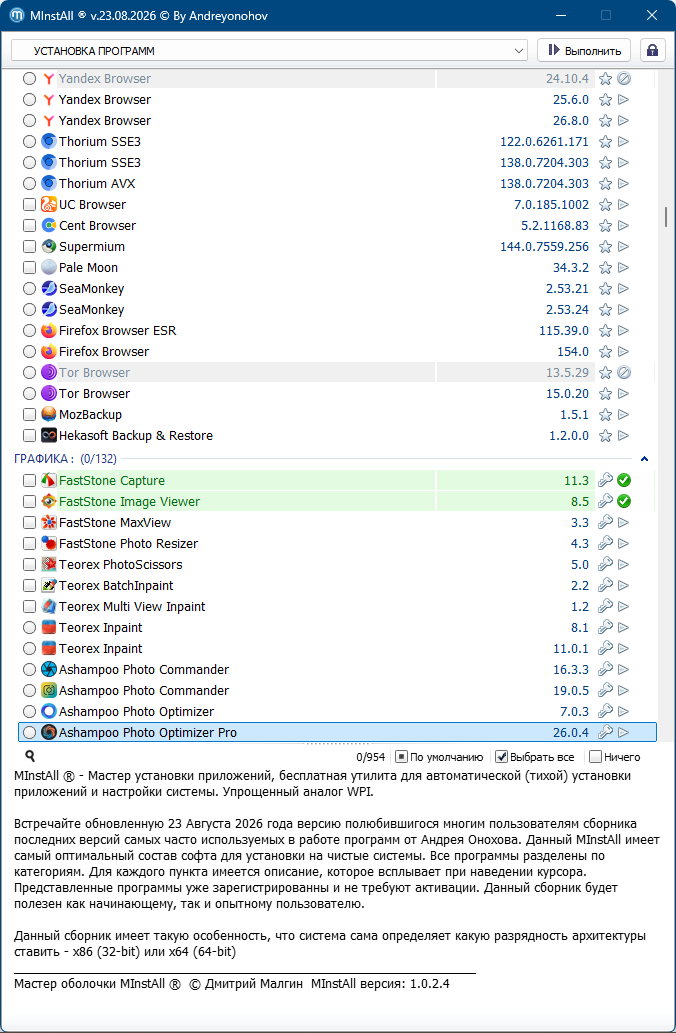Toggle the Выбрать все checkbox
676x1033 pixels.
(x=501, y=757)
